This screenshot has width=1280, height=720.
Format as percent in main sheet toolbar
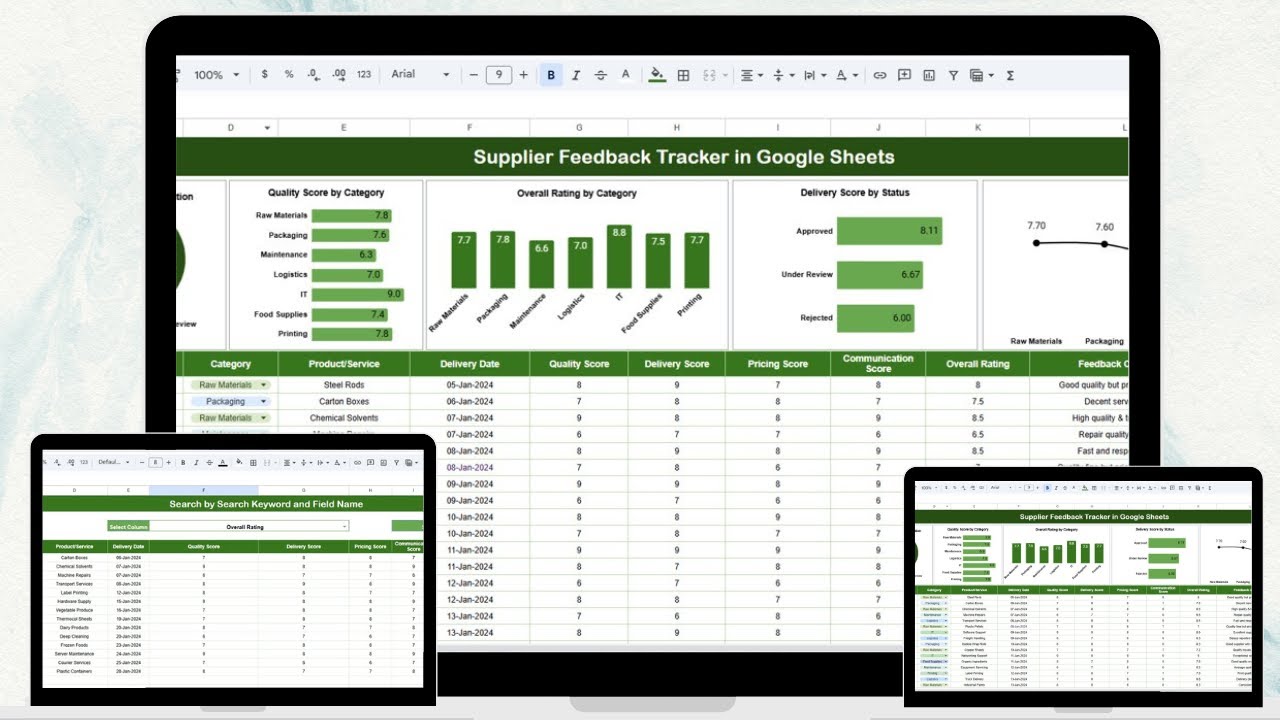(x=289, y=75)
